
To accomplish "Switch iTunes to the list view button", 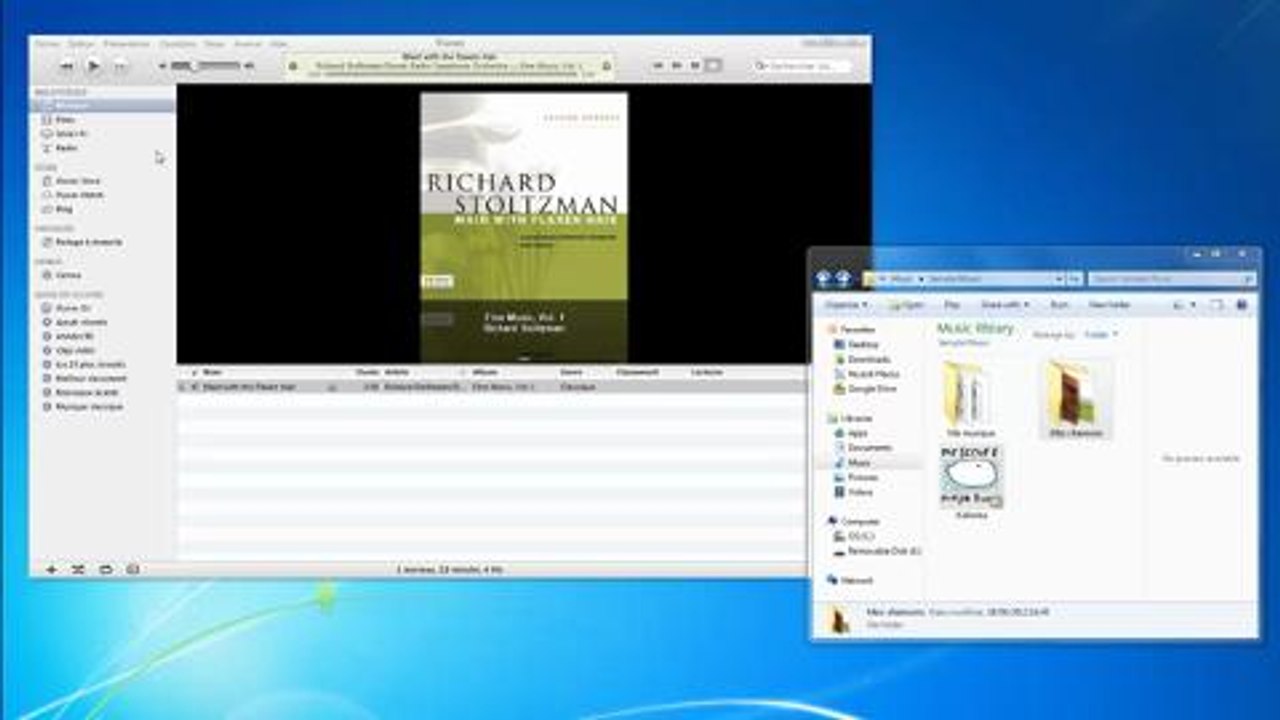I will click(659, 66).
